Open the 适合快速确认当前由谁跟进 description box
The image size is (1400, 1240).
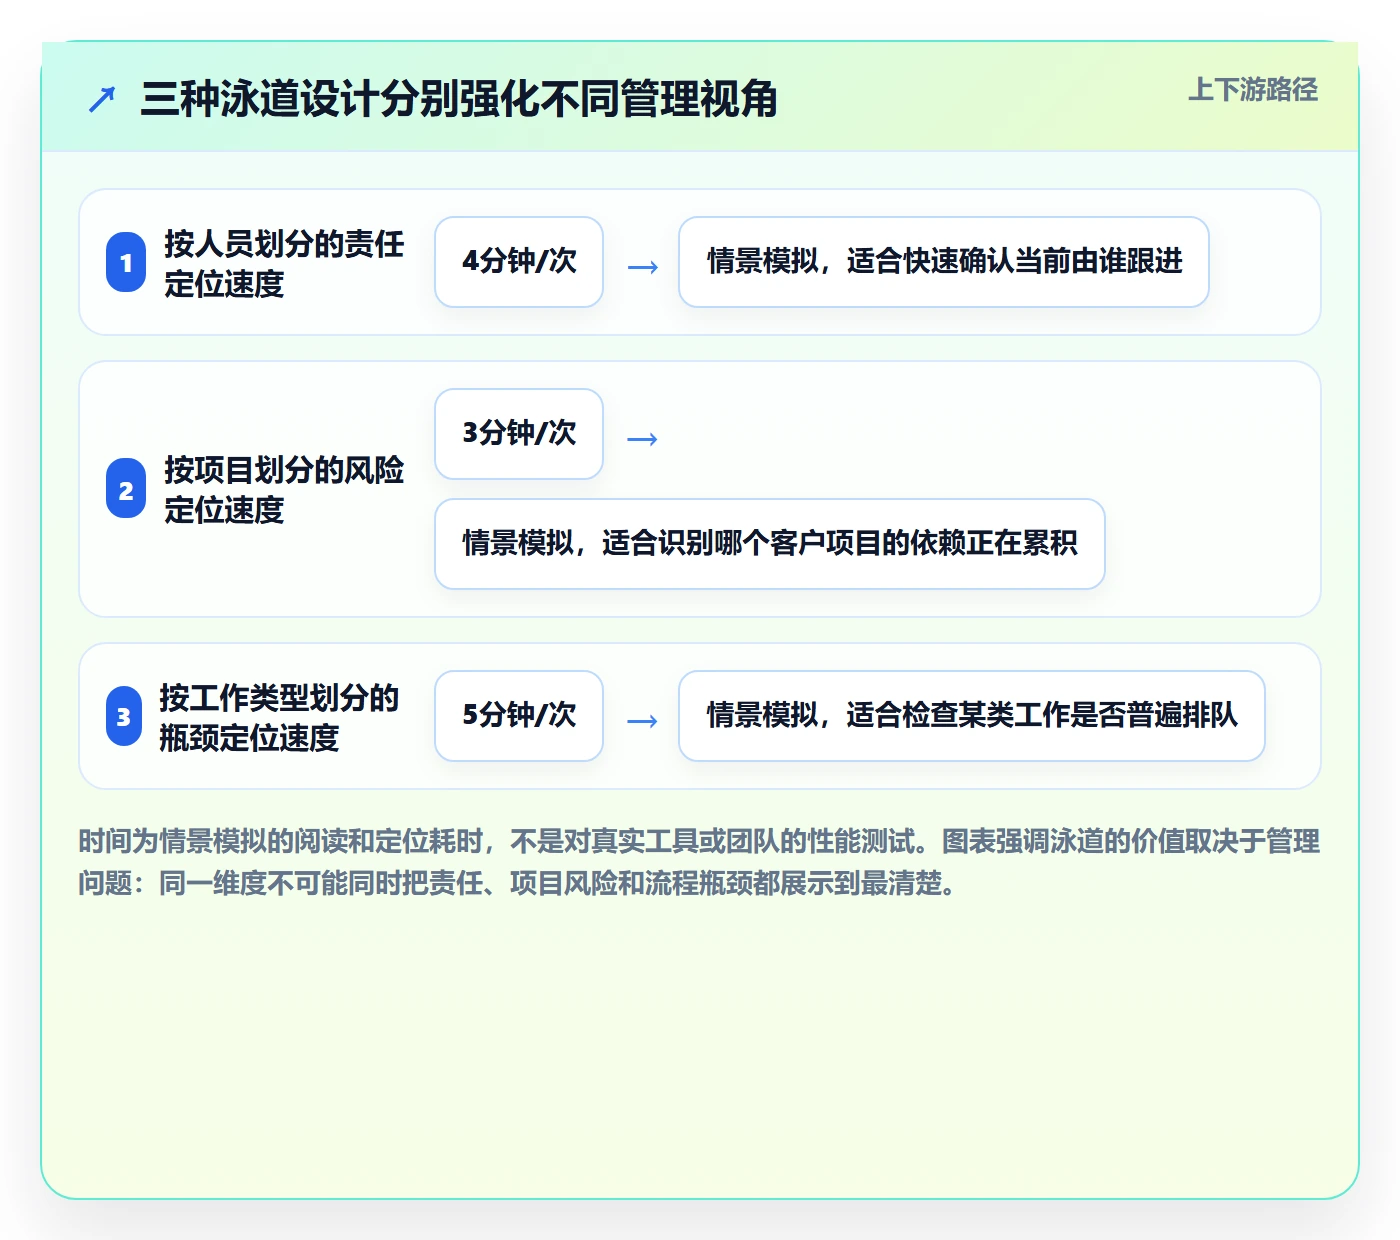(x=944, y=262)
